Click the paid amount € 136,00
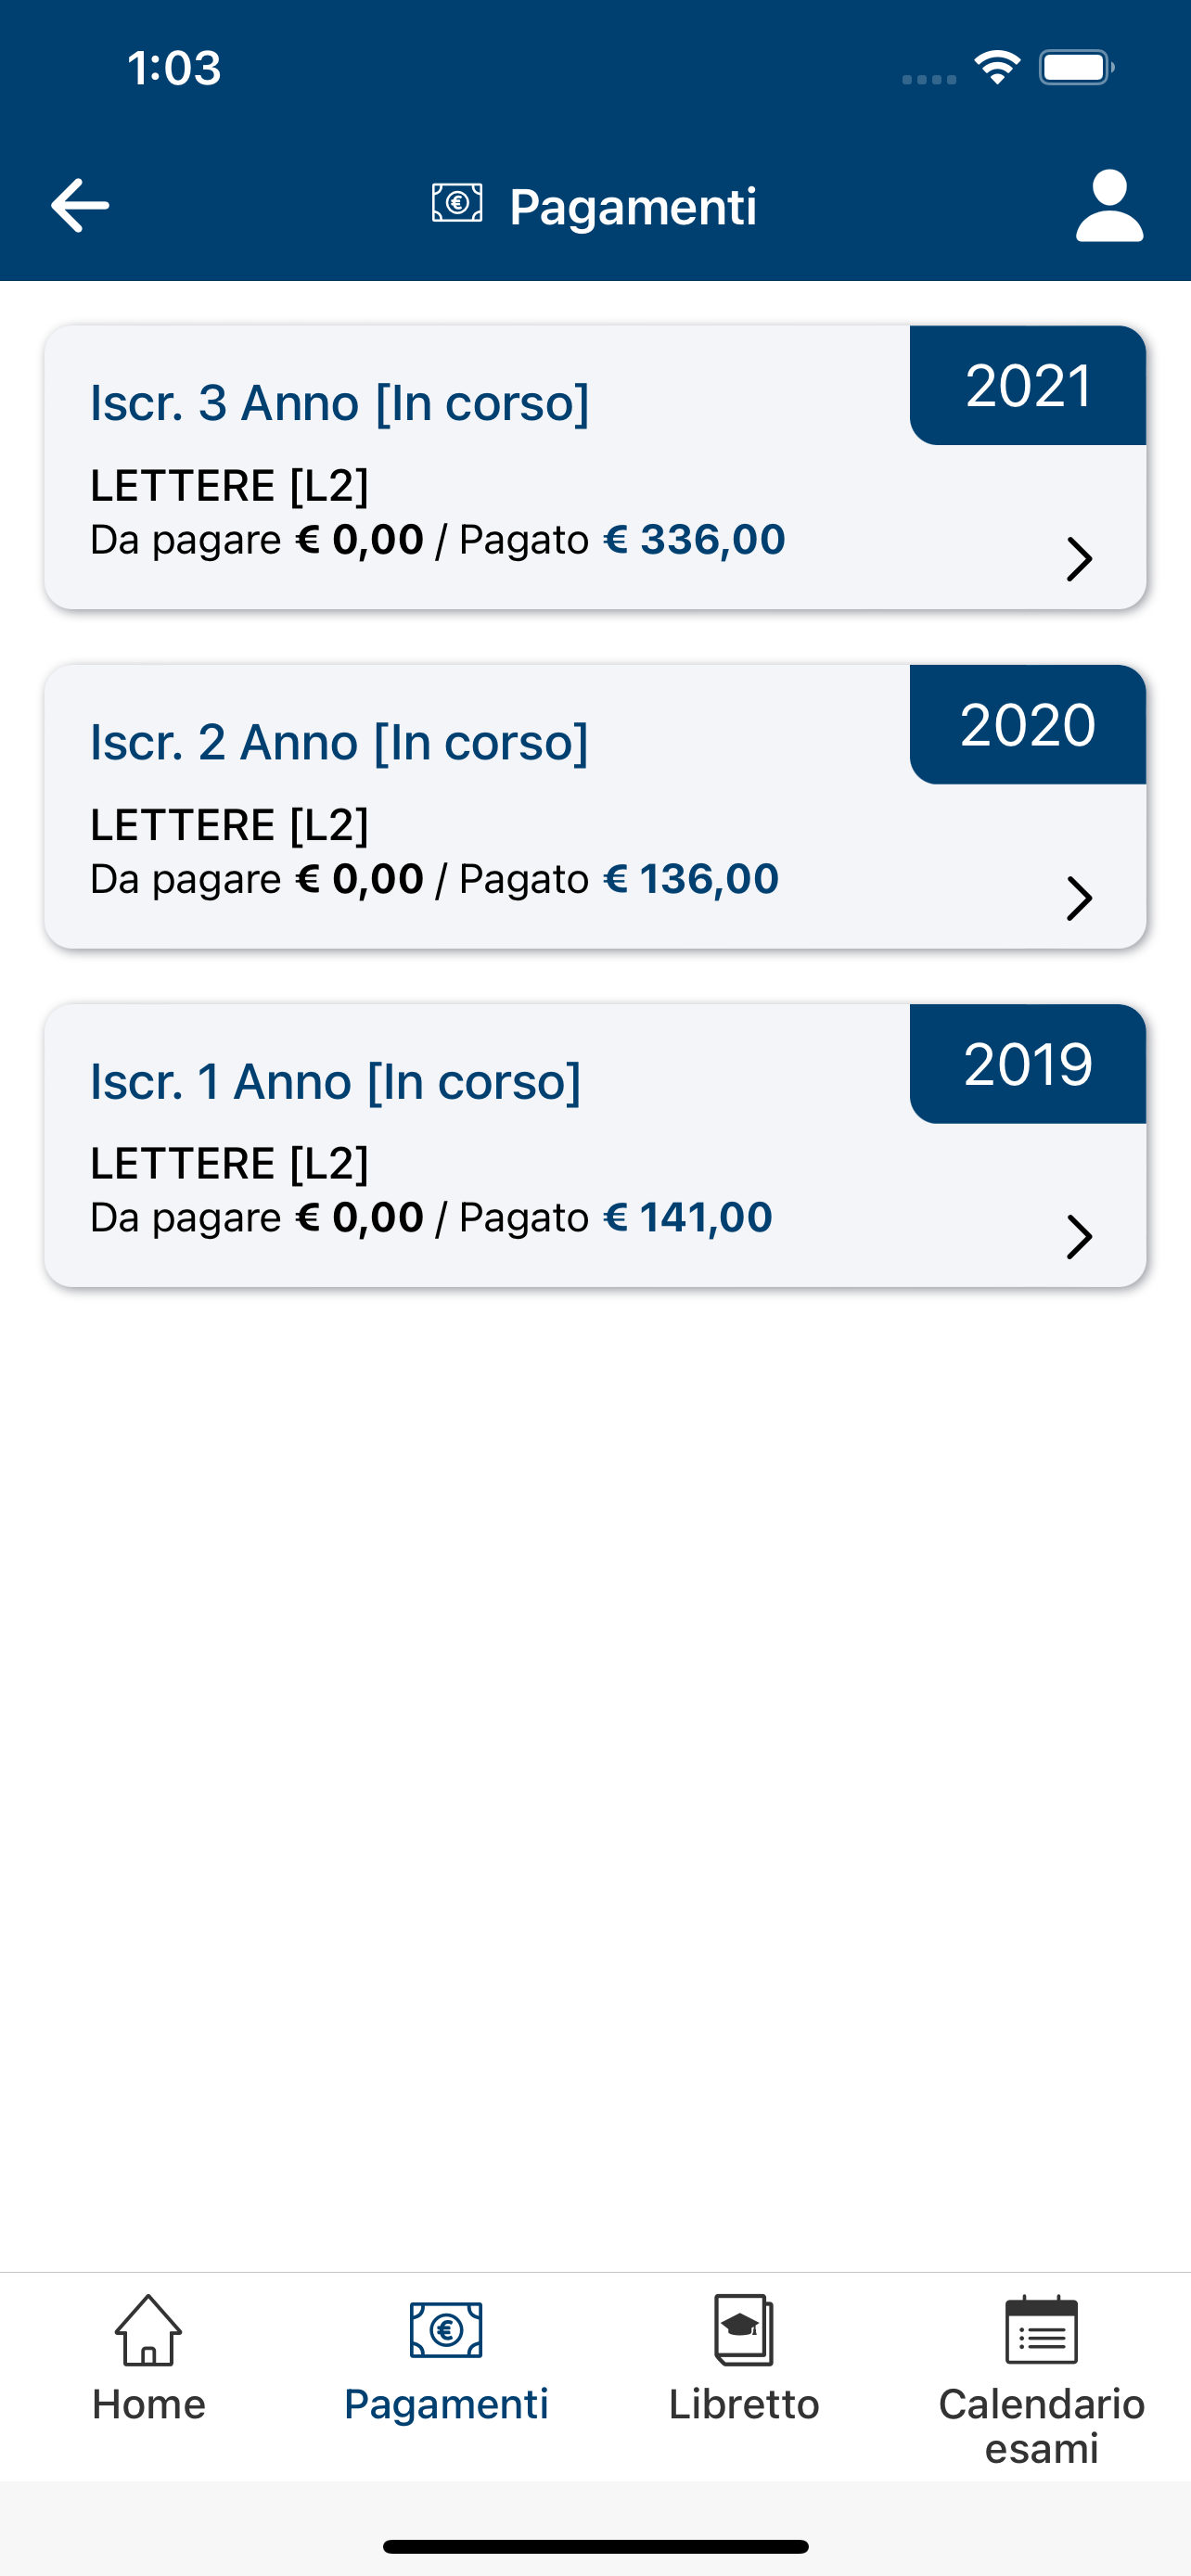The image size is (1191, 2576). (691, 879)
